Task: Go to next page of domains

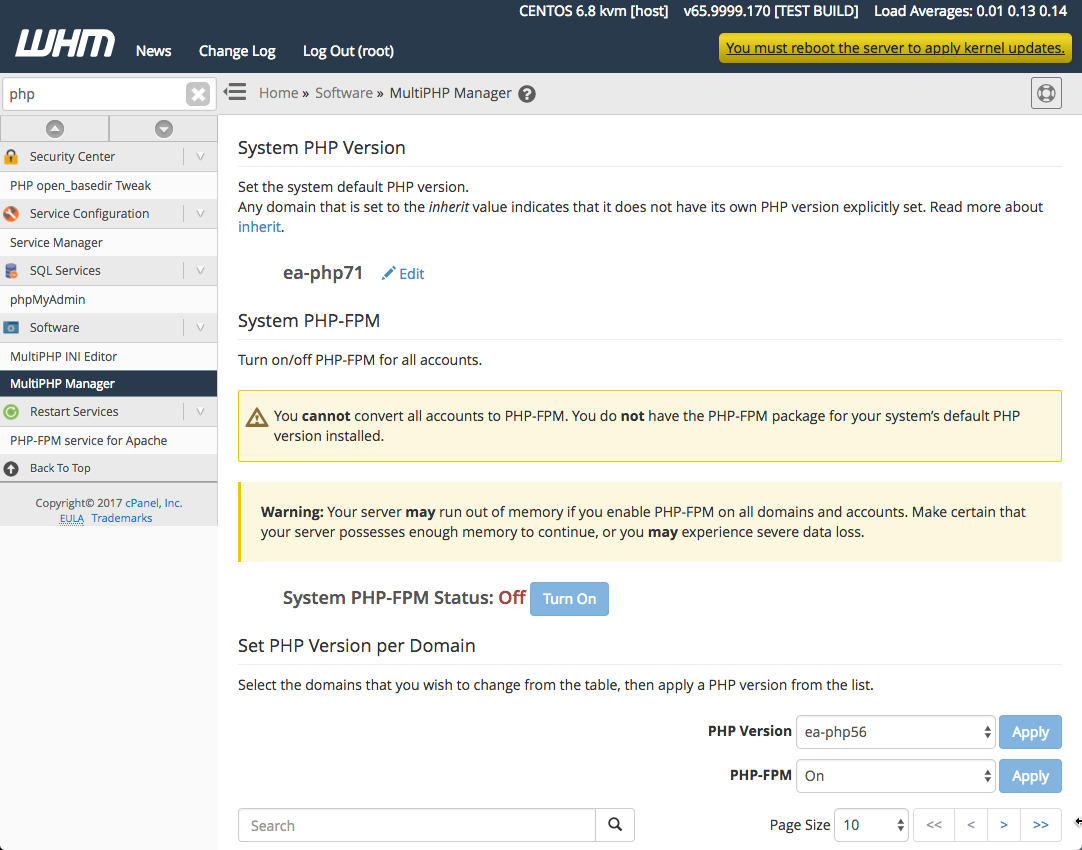Action: point(1004,825)
